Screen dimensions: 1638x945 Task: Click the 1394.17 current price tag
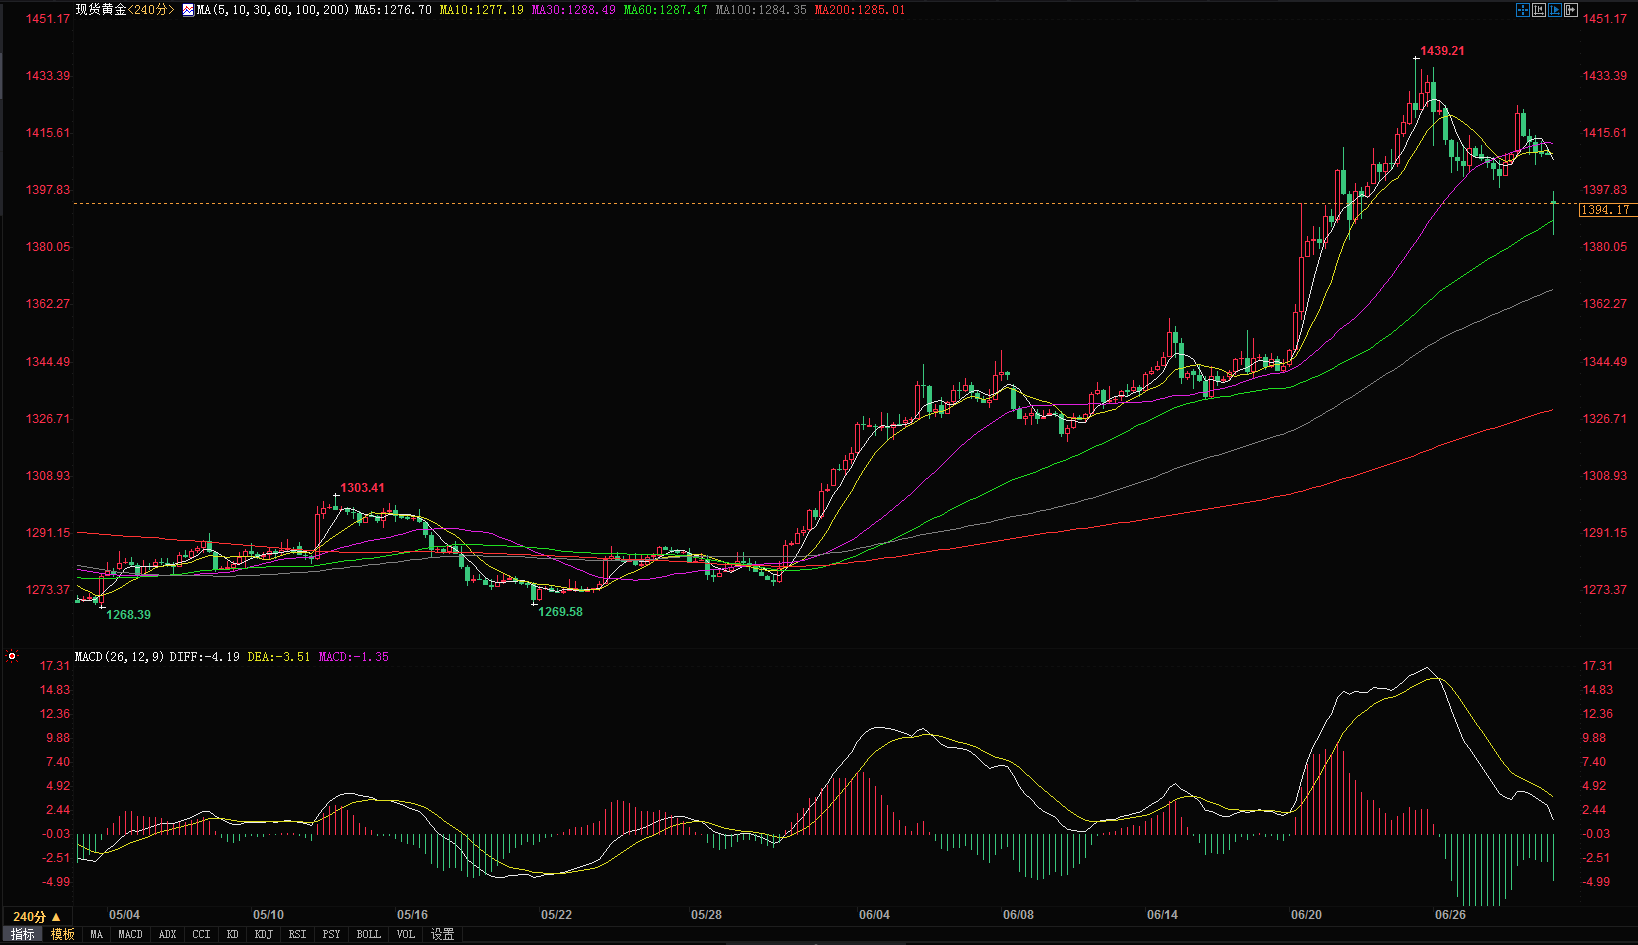coord(1604,210)
